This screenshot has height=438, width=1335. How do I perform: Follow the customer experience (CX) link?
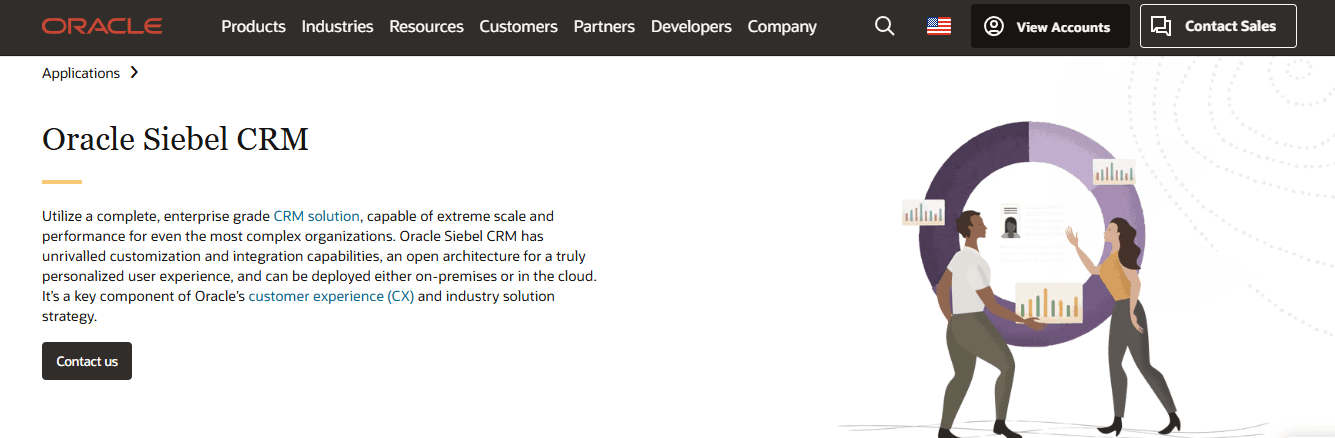click(331, 297)
